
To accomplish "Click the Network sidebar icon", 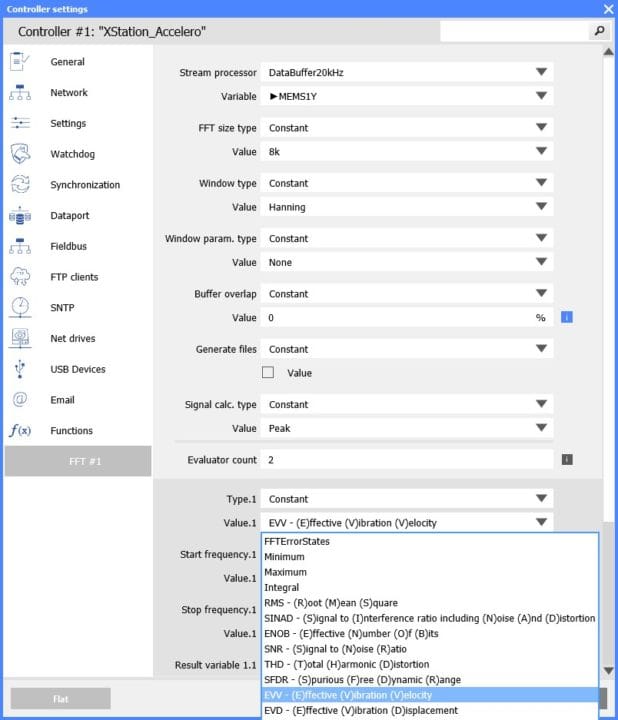I will (x=19, y=92).
